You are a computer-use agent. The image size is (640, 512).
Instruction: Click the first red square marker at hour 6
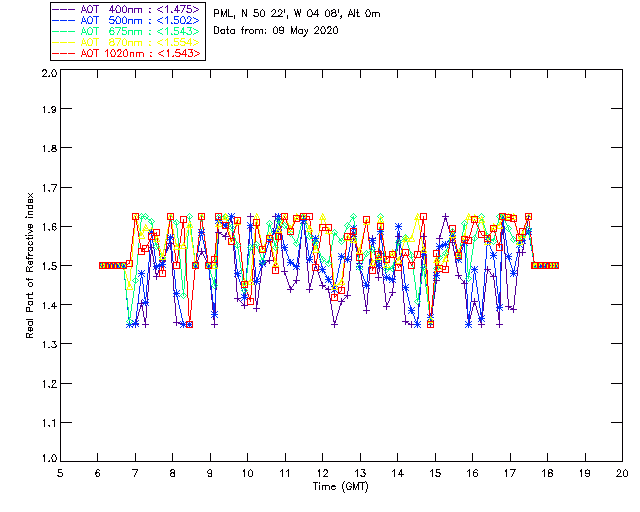click(102, 265)
